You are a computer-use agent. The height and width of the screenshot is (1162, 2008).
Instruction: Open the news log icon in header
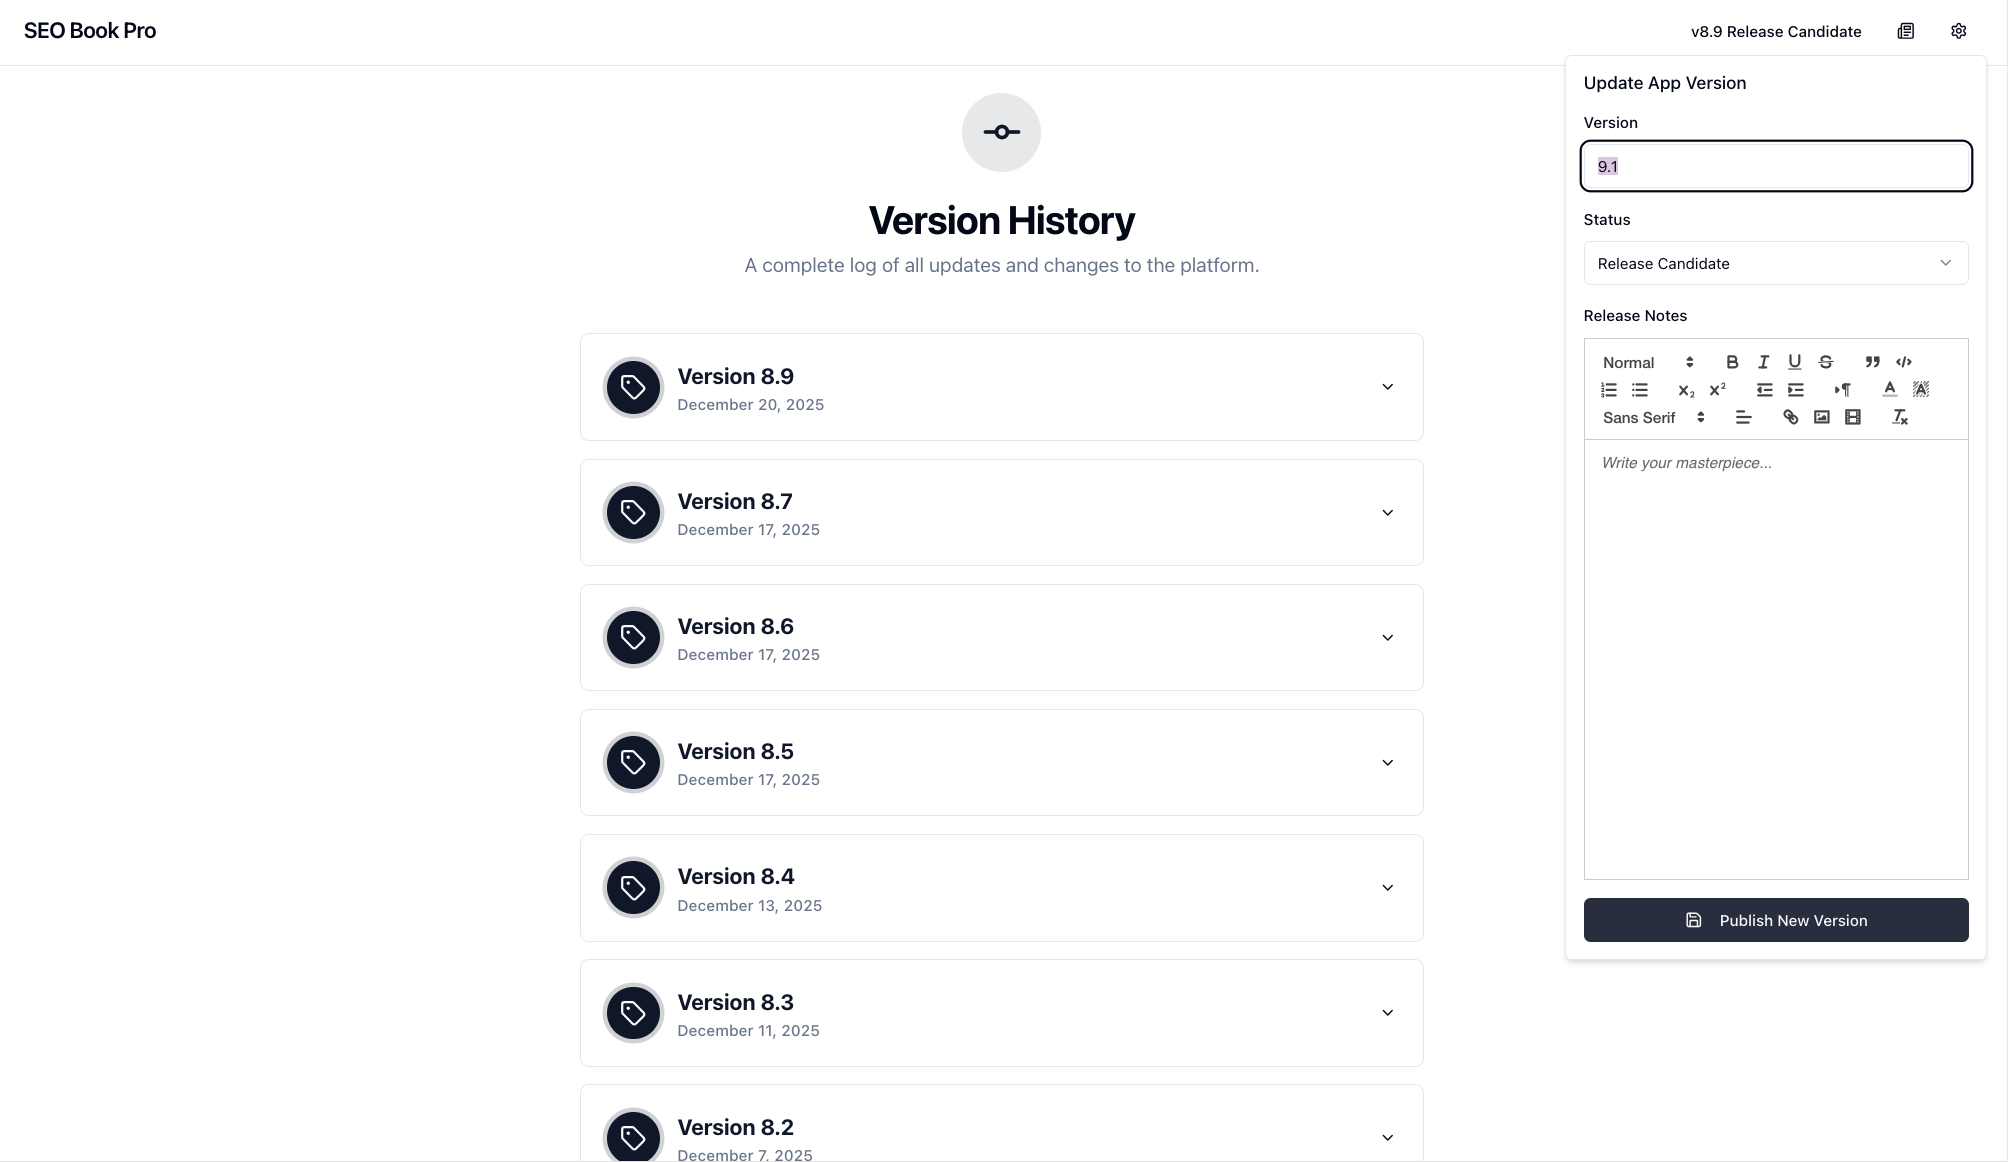pyautogui.click(x=1905, y=31)
